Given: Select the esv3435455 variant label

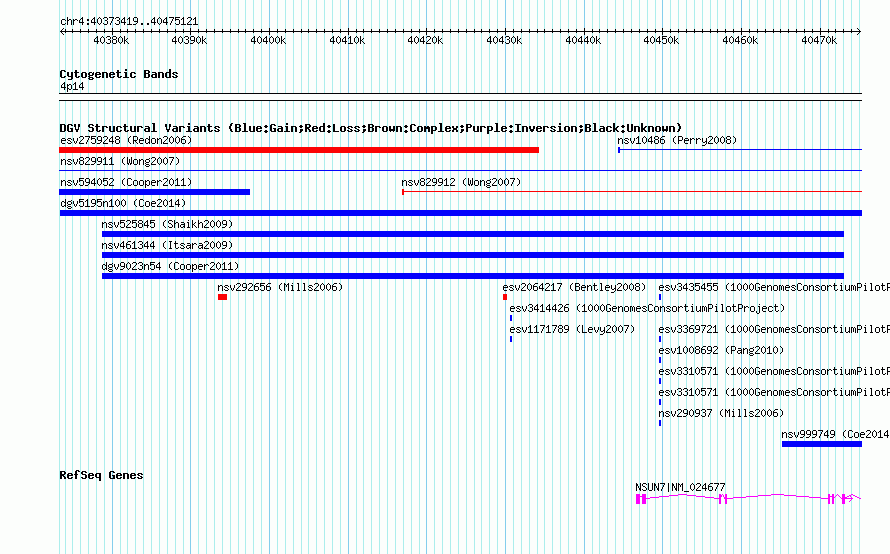Looking at the screenshot, I should pos(774,287).
